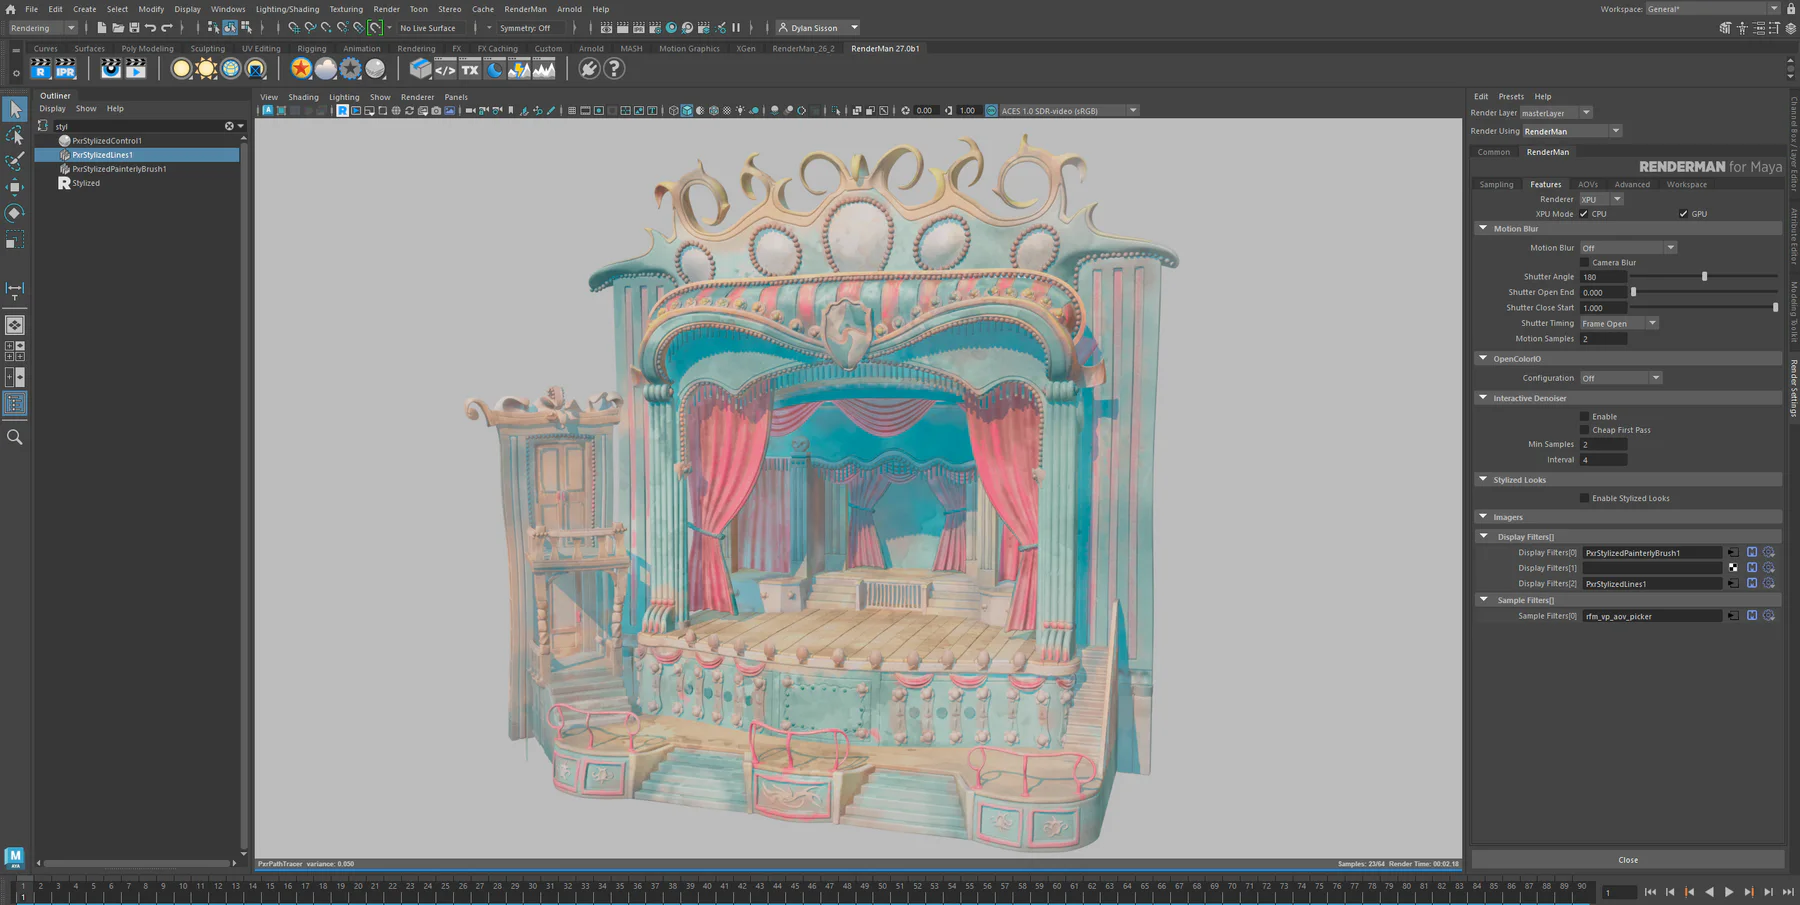Open the Render Layer masterLayer dropdown

[1556, 113]
